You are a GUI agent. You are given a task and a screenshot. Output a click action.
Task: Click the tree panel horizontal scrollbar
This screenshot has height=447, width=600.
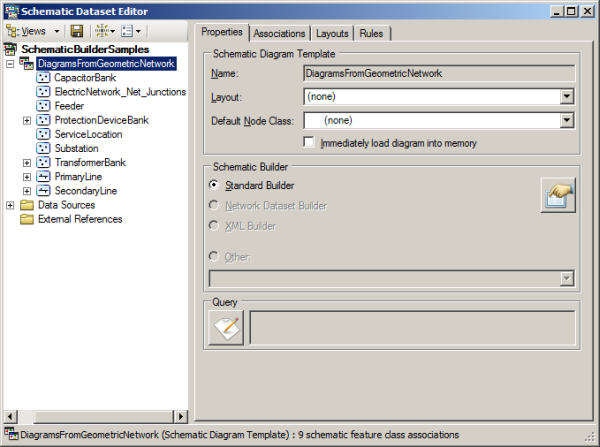(95, 416)
